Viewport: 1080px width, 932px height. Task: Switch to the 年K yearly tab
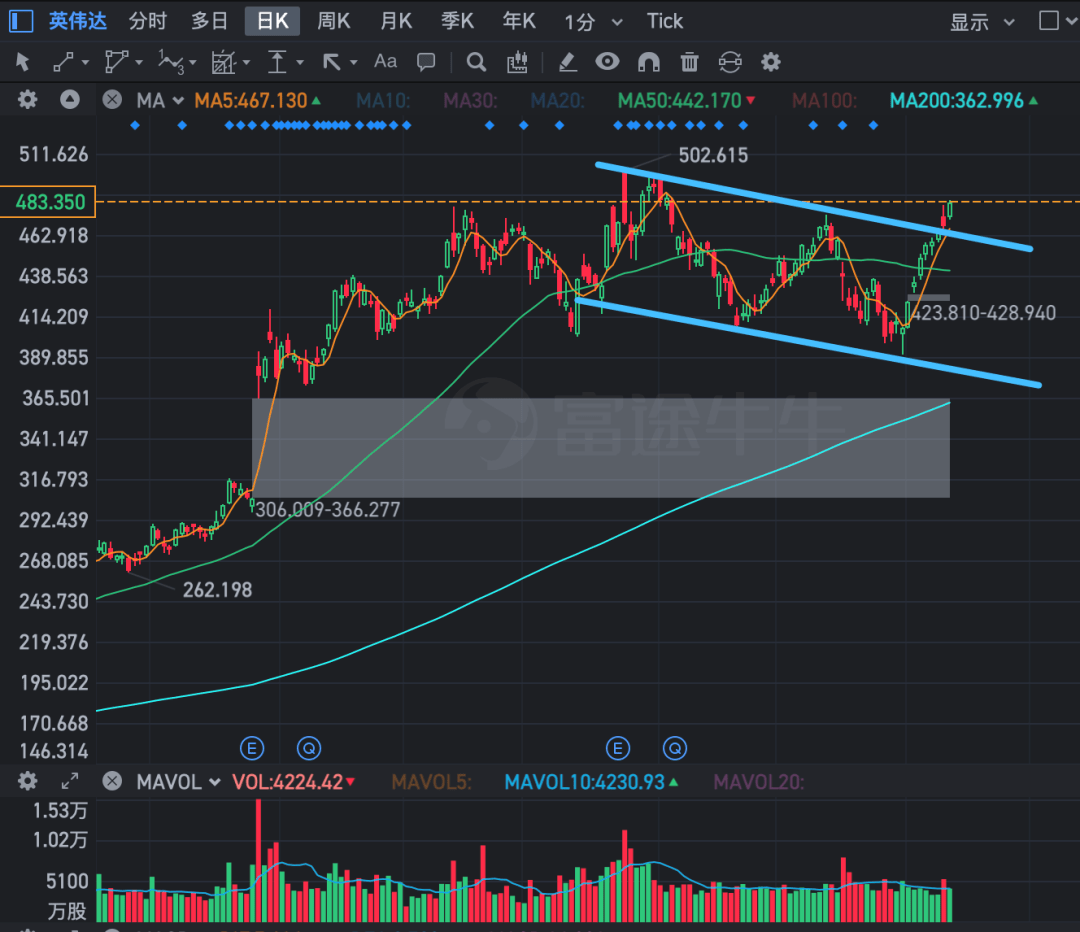519,21
